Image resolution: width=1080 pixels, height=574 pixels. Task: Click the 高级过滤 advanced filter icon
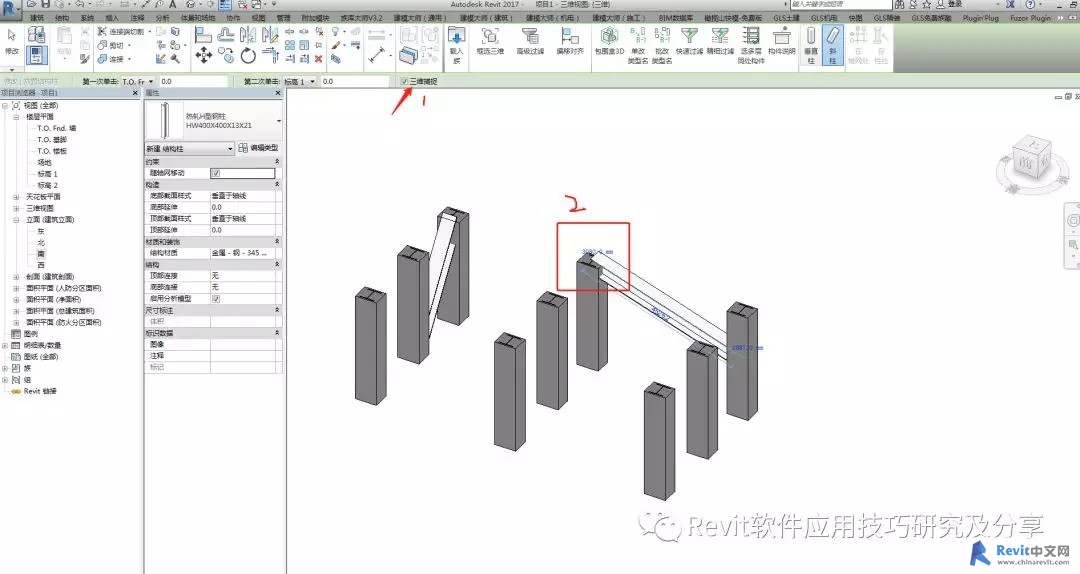coord(530,41)
